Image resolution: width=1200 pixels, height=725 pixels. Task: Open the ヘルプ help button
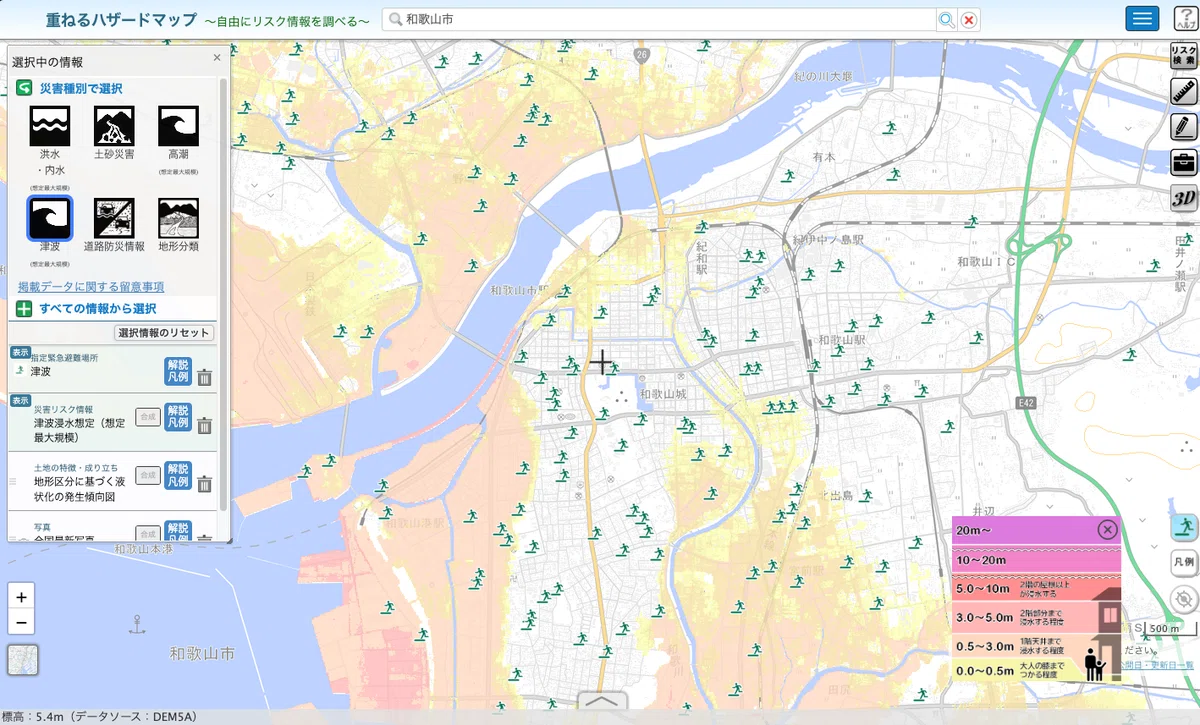[1184, 18]
